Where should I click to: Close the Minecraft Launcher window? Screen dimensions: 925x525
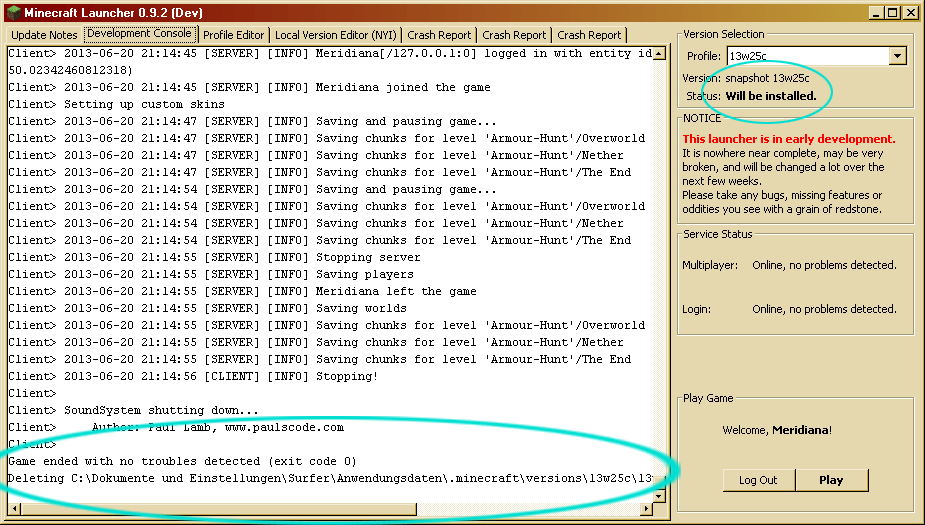tap(910, 12)
